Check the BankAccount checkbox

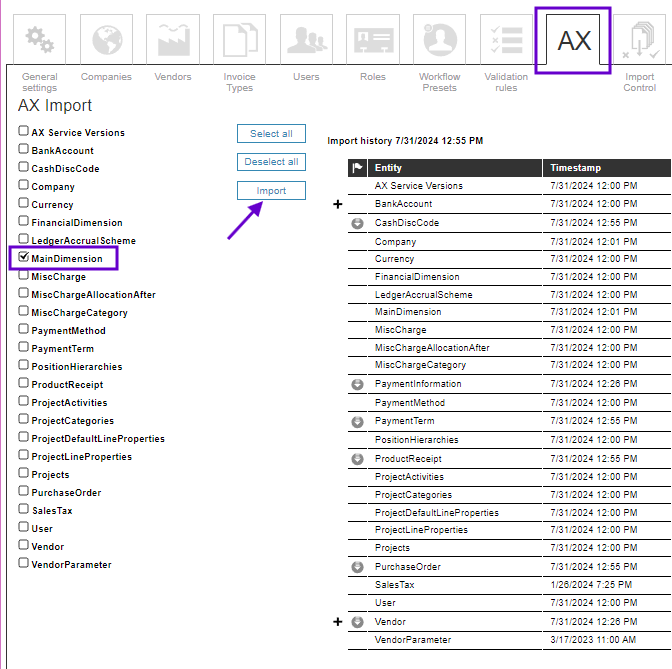(x=24, y=149)
